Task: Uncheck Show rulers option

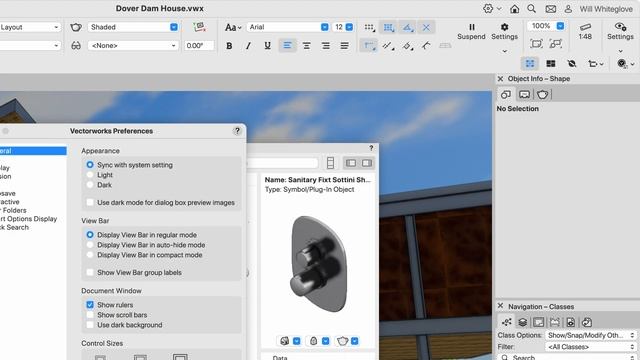Action: (90, 305)
